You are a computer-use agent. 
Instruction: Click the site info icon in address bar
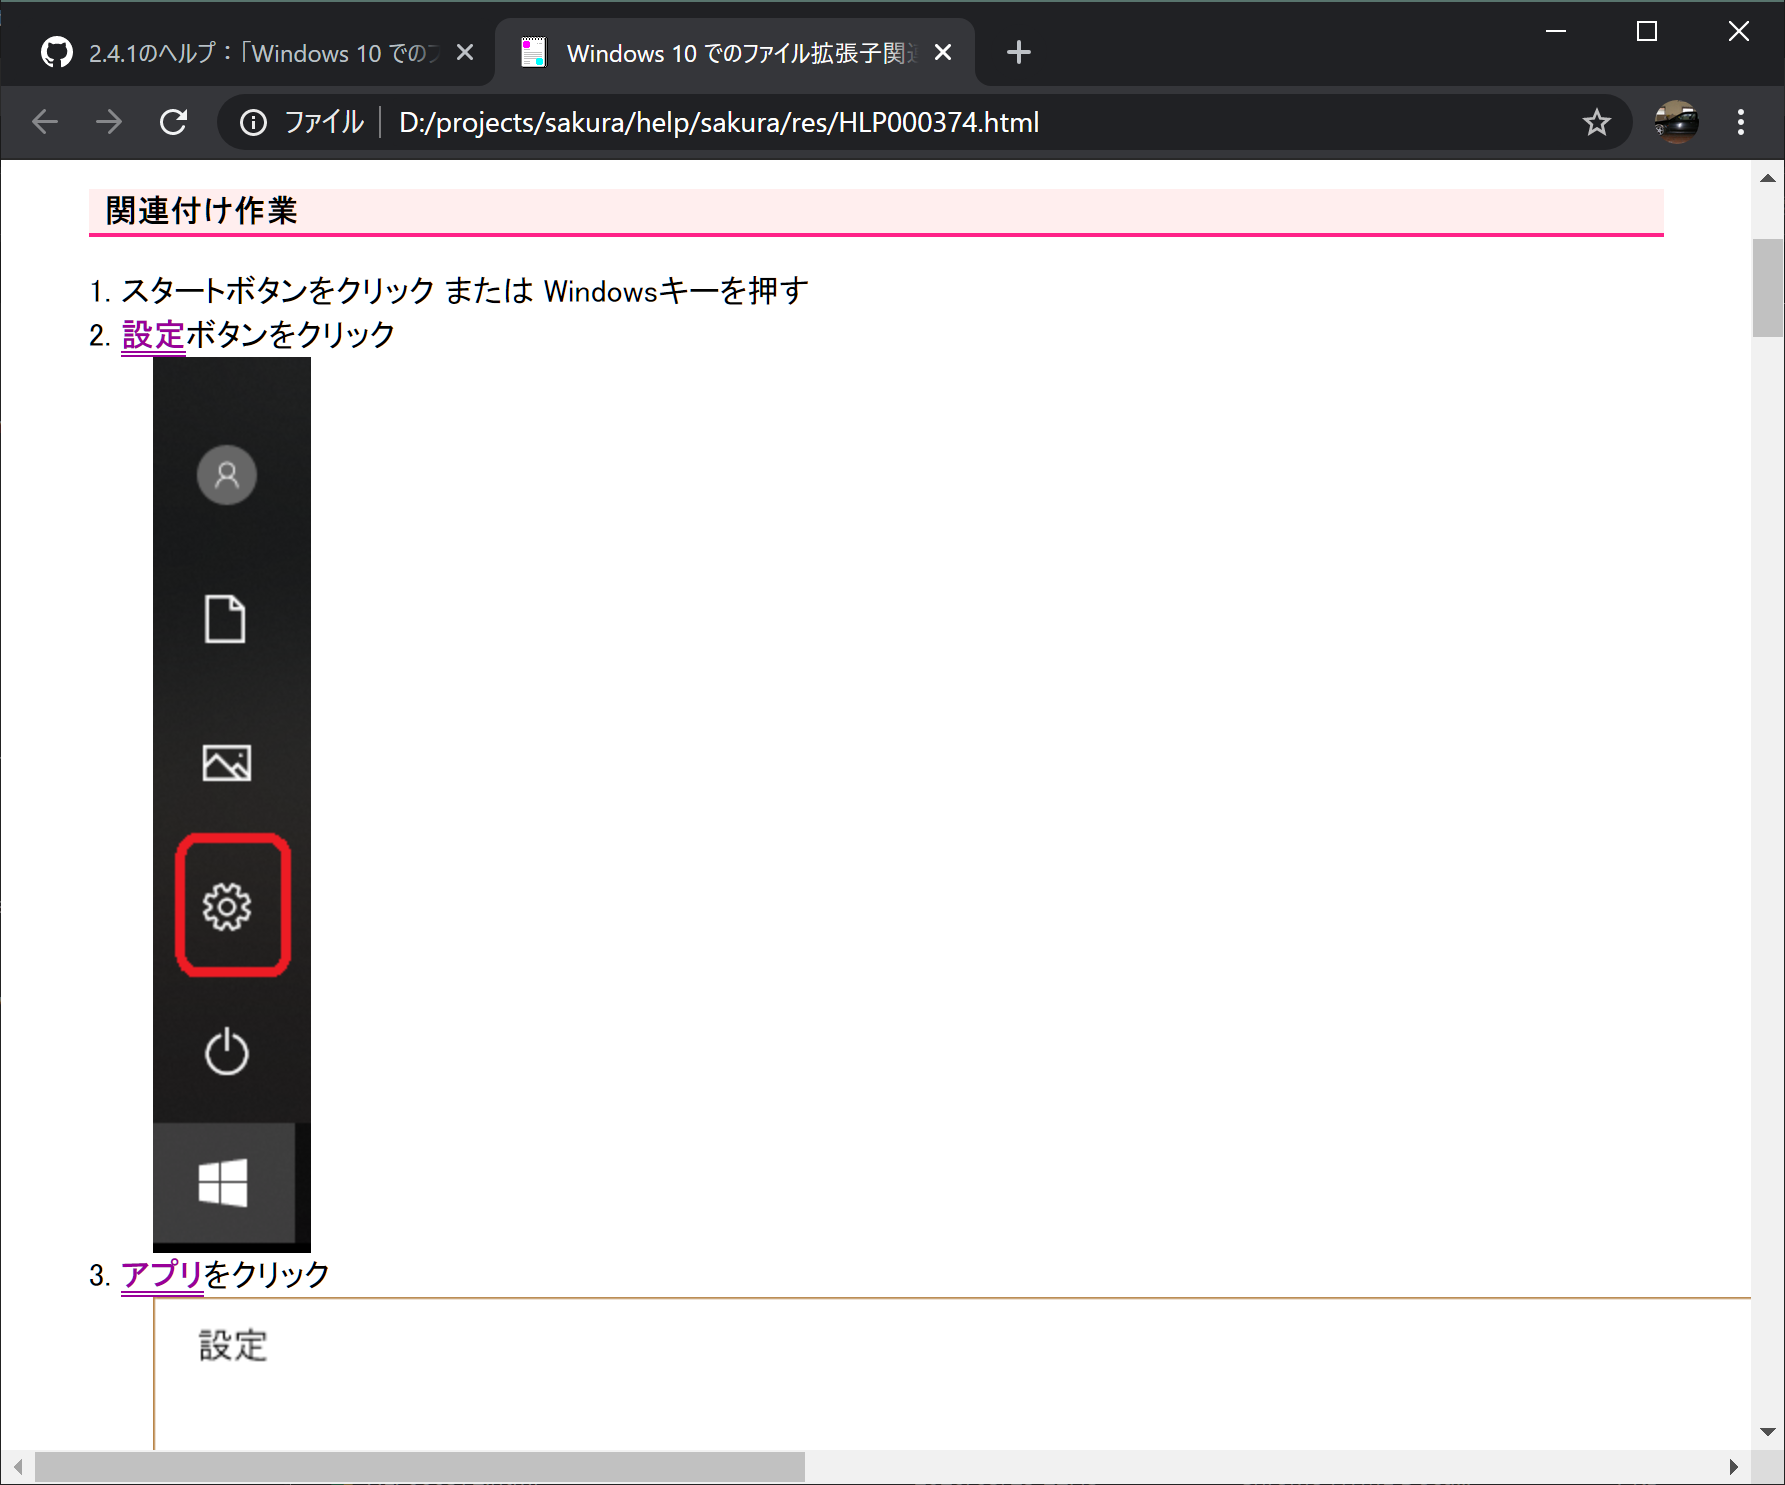253,122
